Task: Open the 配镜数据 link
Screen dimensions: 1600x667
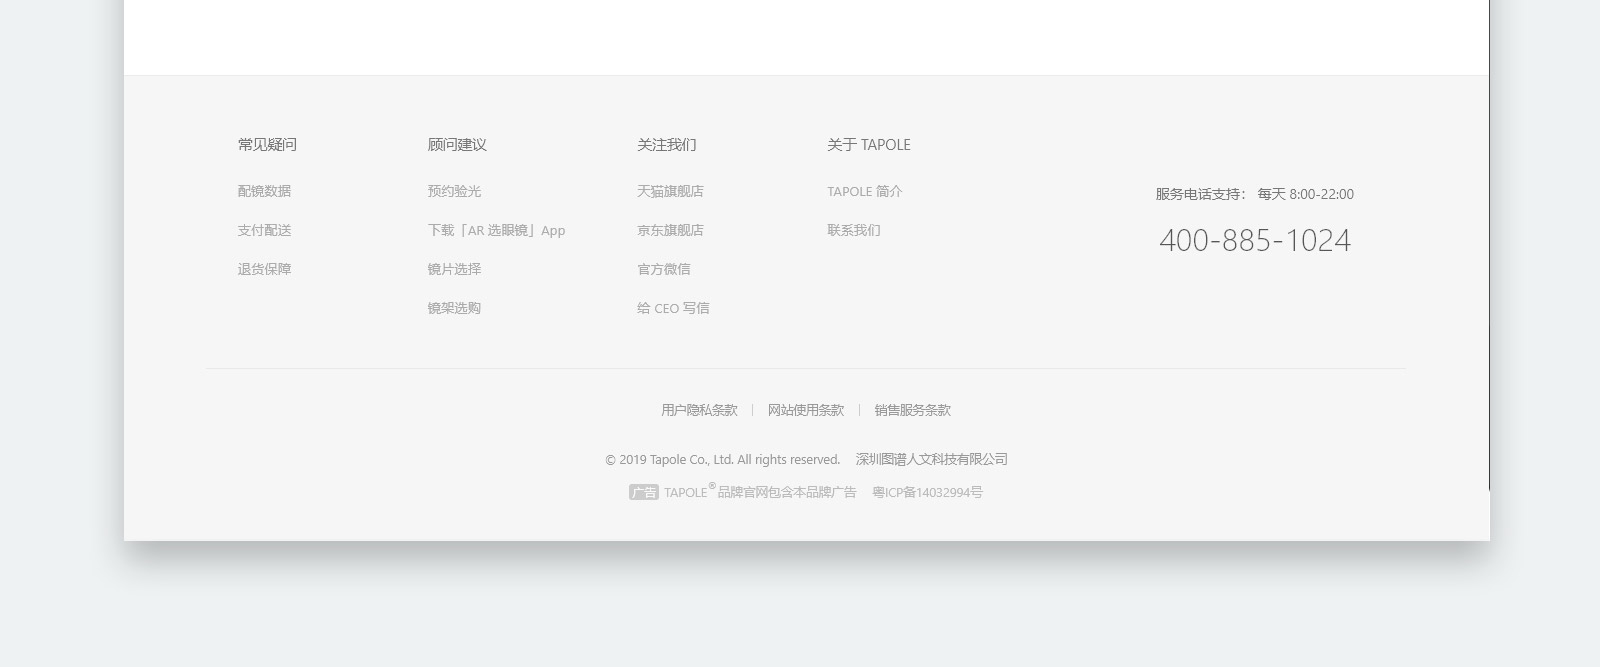Action: [x=264, y=191]
